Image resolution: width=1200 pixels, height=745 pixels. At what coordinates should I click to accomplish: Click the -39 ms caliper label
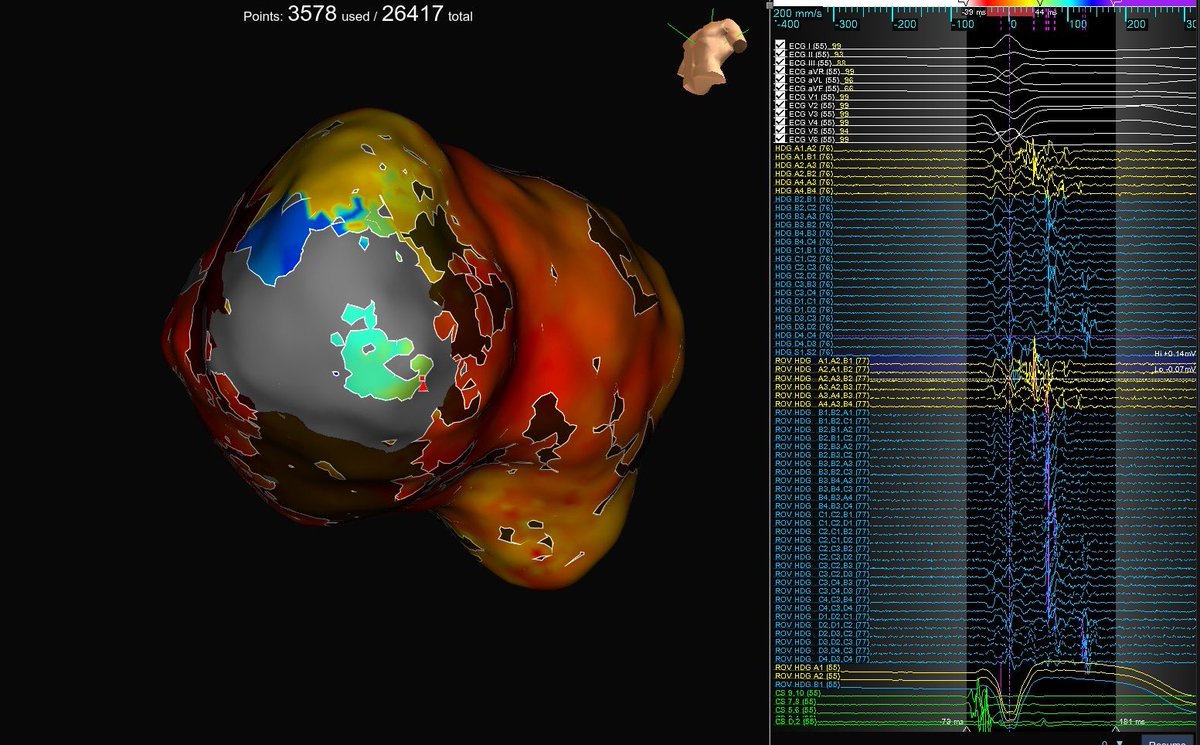coord(974,12)
